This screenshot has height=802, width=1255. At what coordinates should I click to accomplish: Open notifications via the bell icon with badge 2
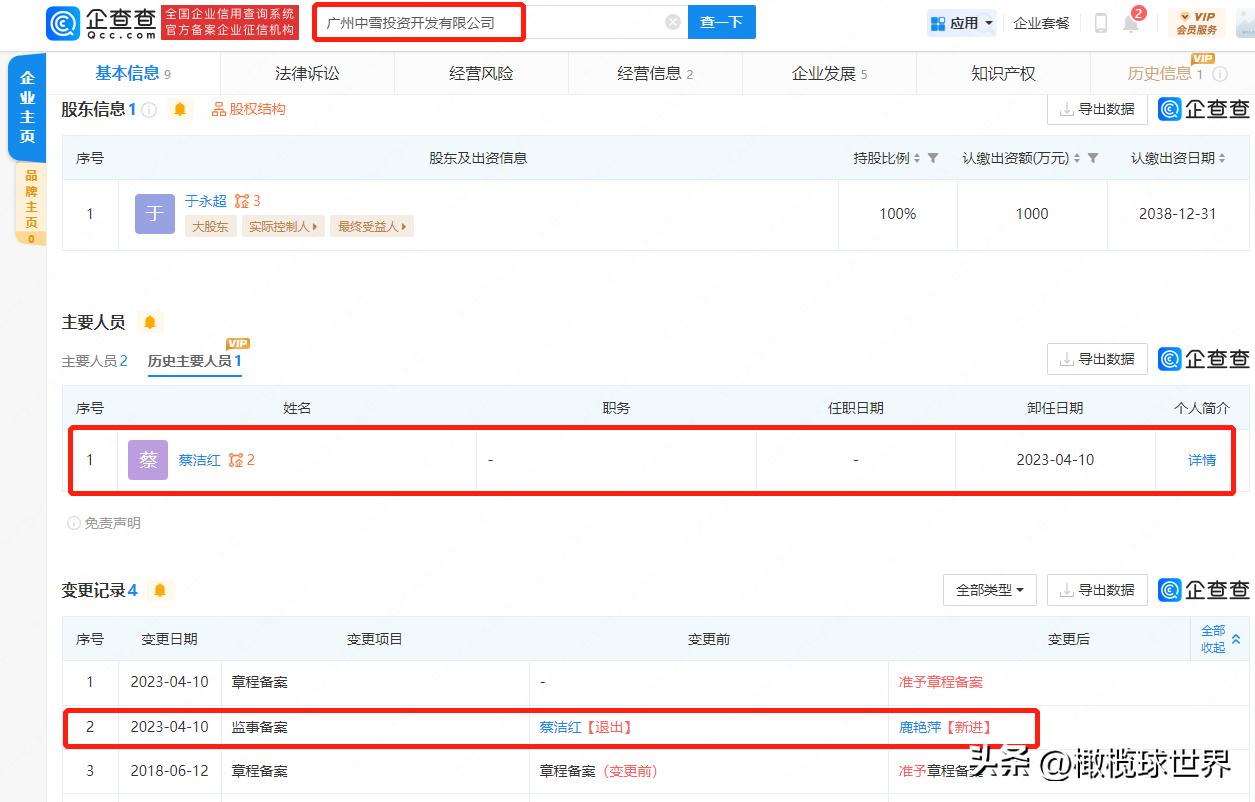1133,23
